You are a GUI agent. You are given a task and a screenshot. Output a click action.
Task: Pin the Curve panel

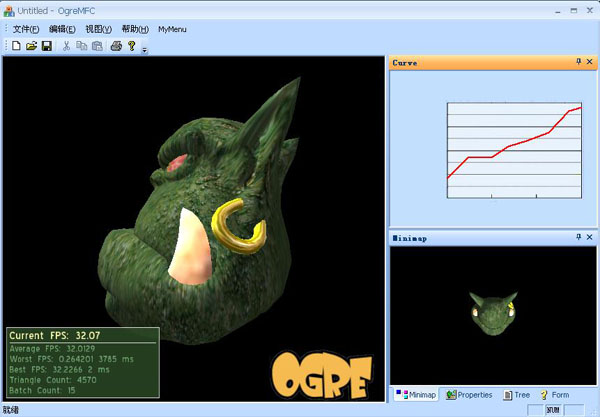coord(579,62)
